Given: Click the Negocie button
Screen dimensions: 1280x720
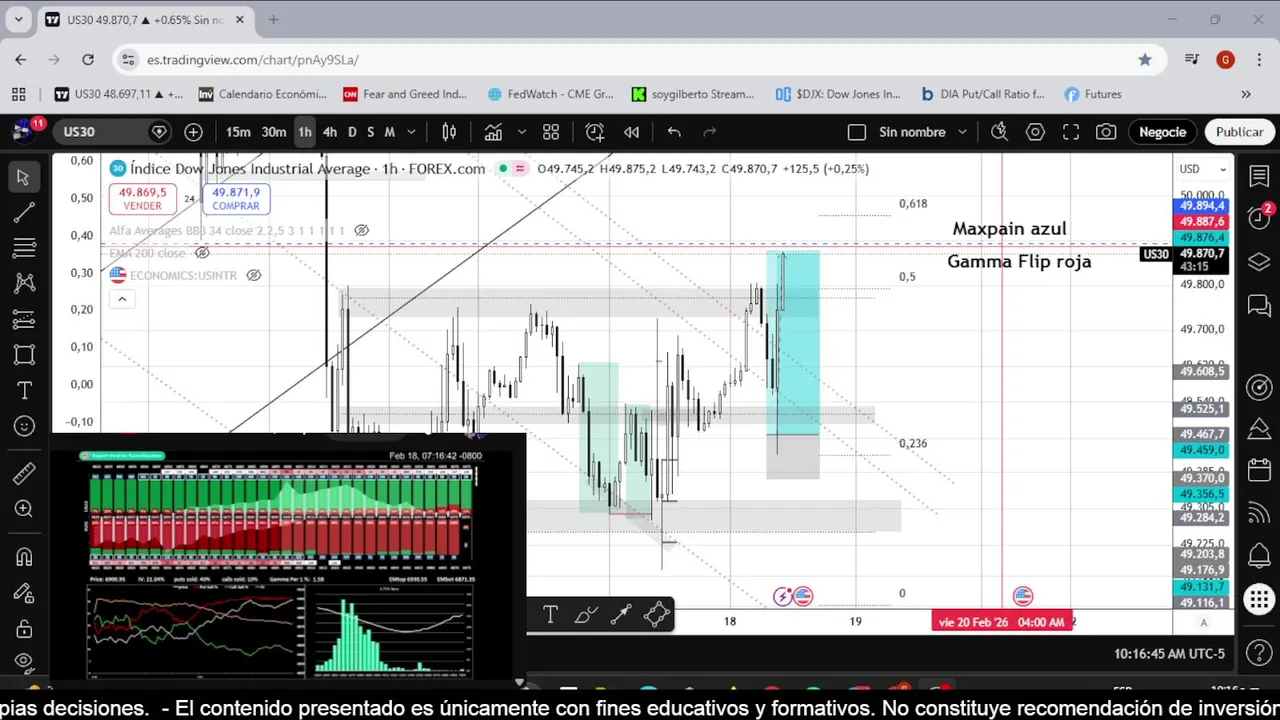Looking at the screenshot, I should 1162,132.
